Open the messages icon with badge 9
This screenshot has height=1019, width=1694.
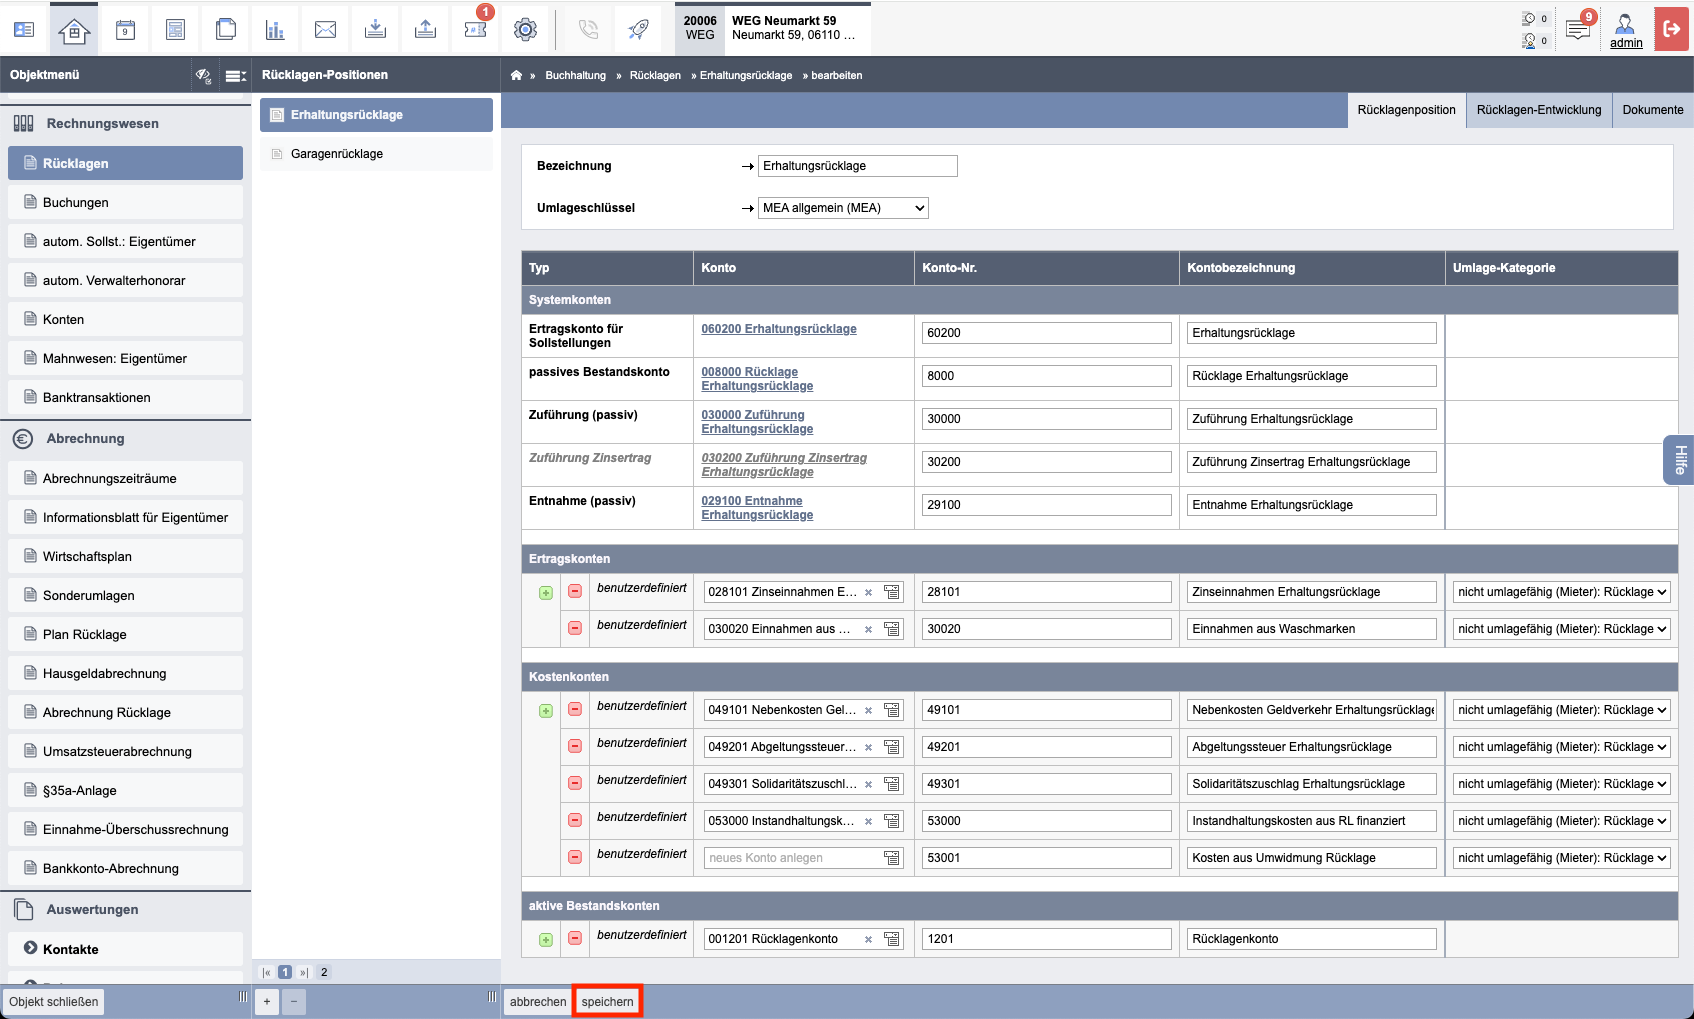1578,30
